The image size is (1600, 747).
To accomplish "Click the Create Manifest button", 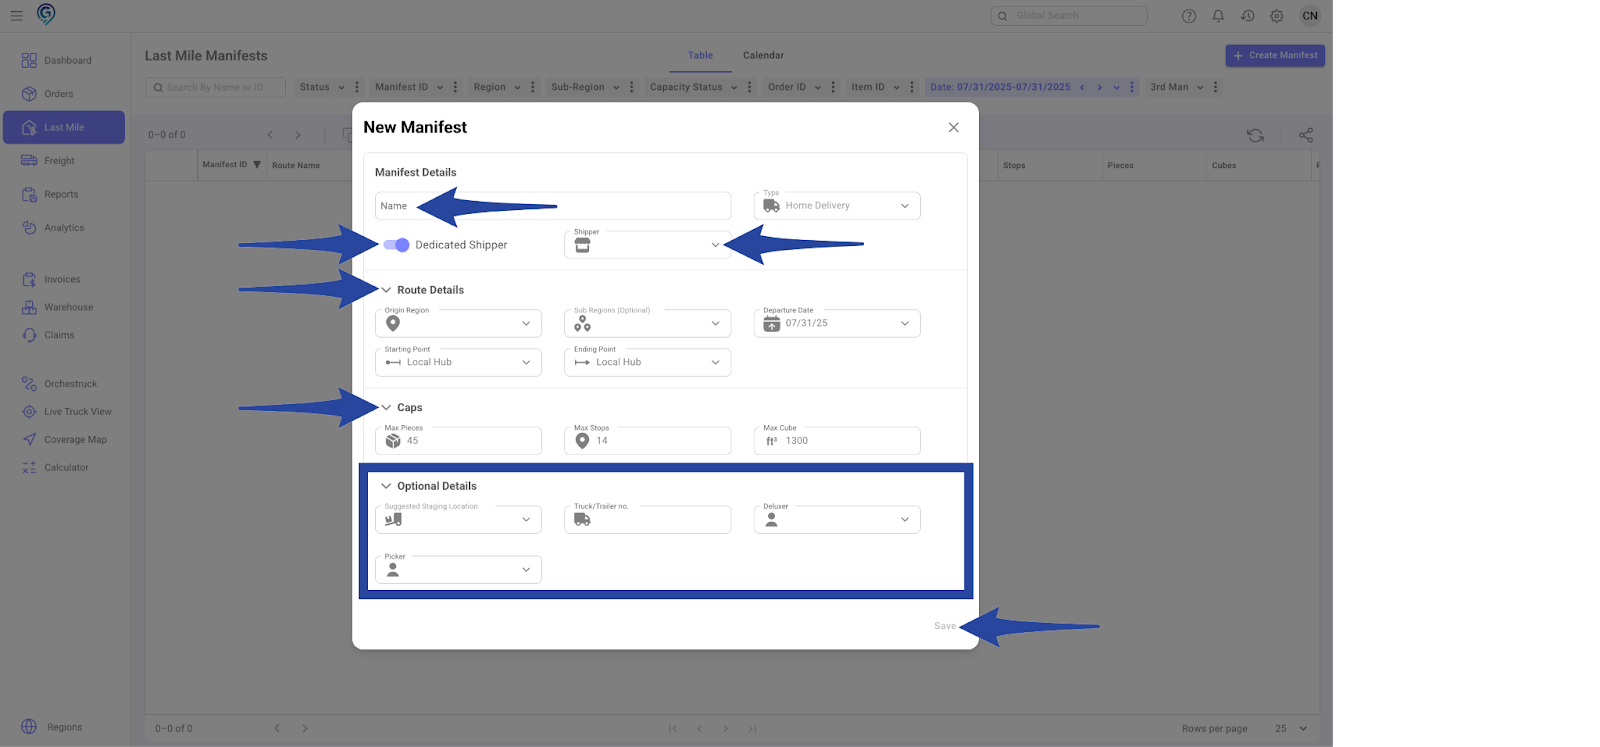I will pos(1275,56).
